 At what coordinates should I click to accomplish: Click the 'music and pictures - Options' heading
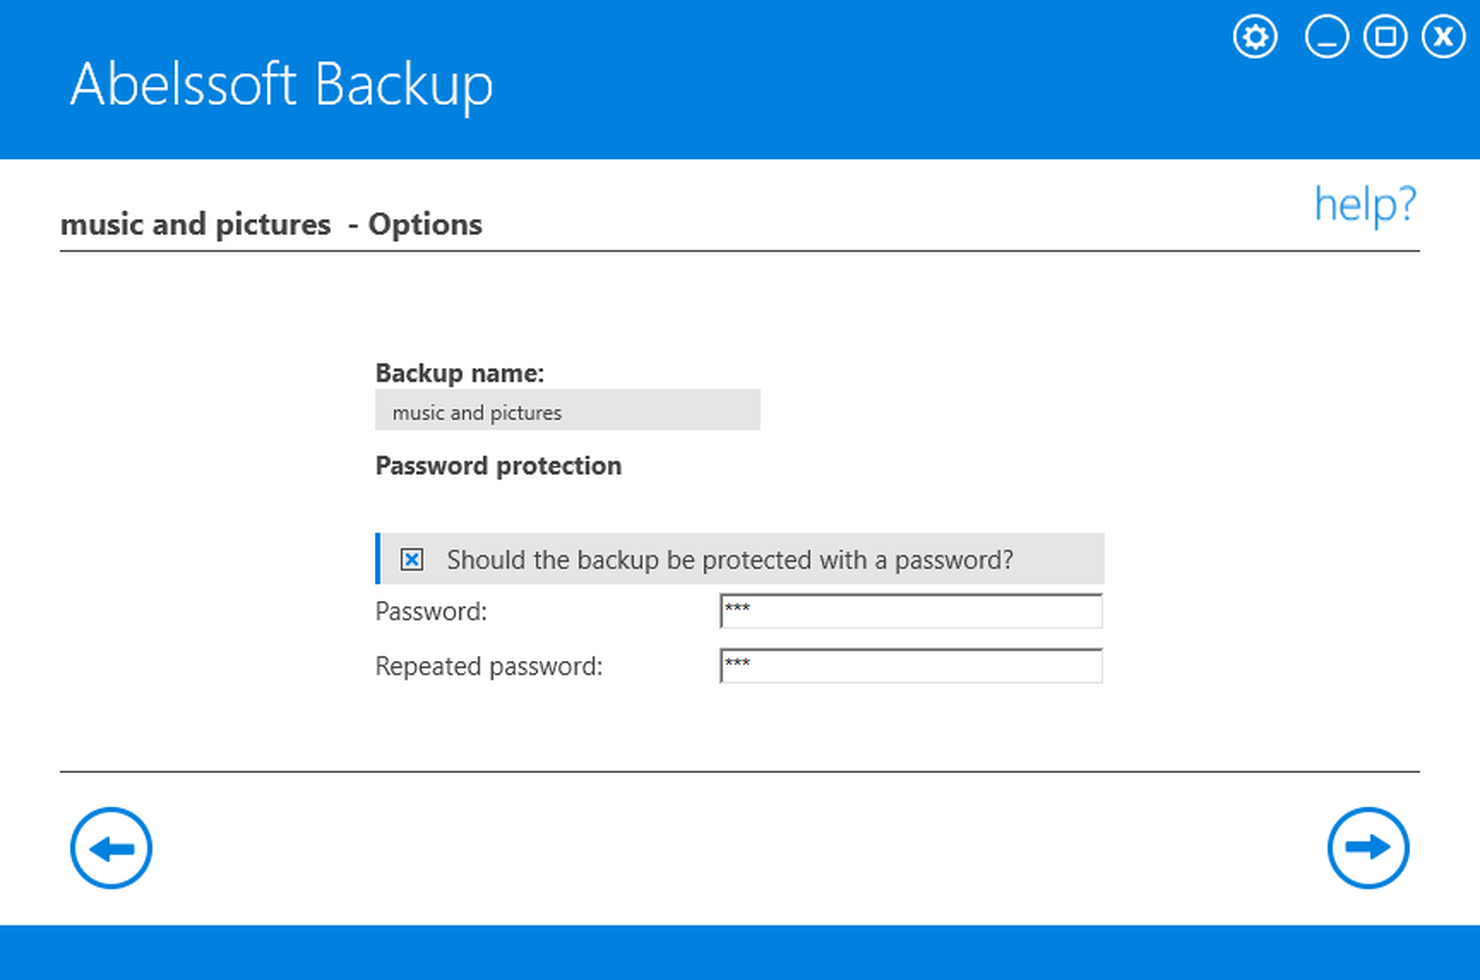271,224
